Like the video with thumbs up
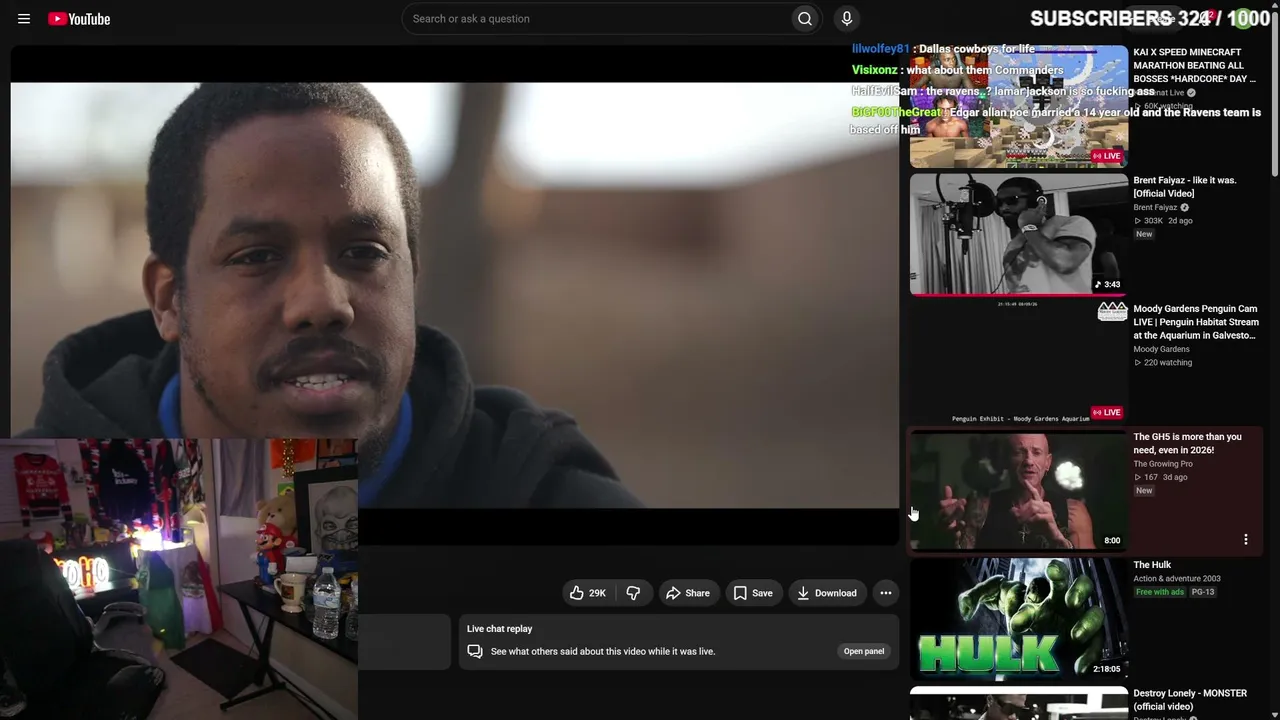1280x720 pixels. (x=588, y=593)
